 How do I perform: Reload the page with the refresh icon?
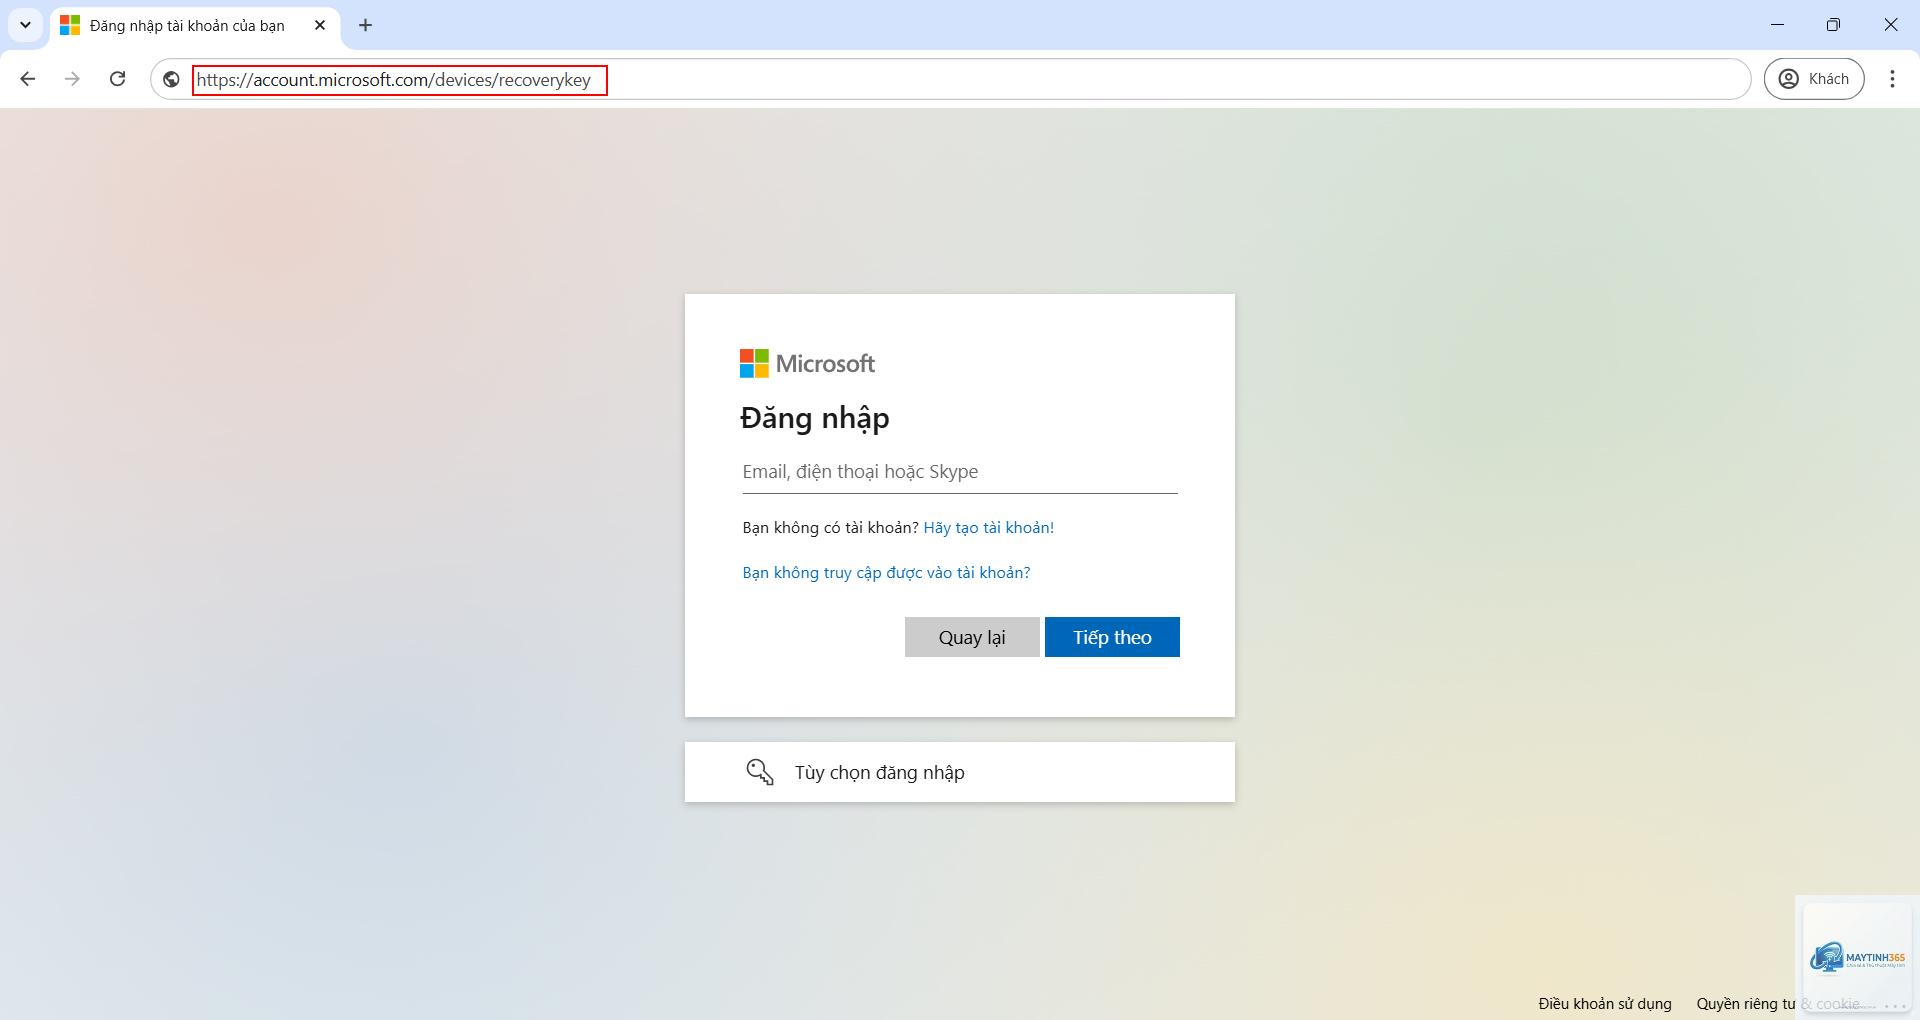[117, 79]
